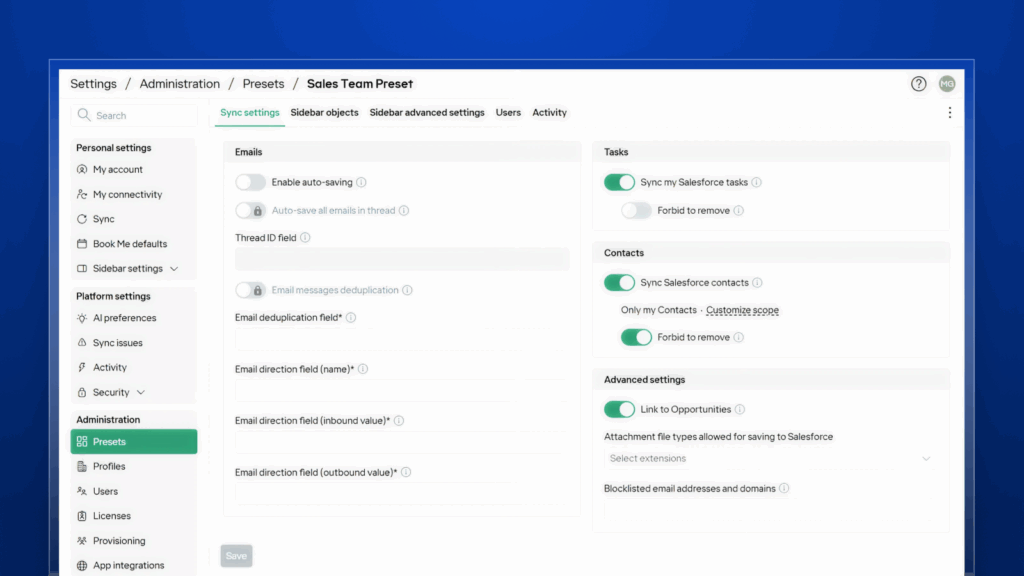Open the Activity tab in preset
The width and height of the screenshot is (1024, 576).
tap(549, 113)
